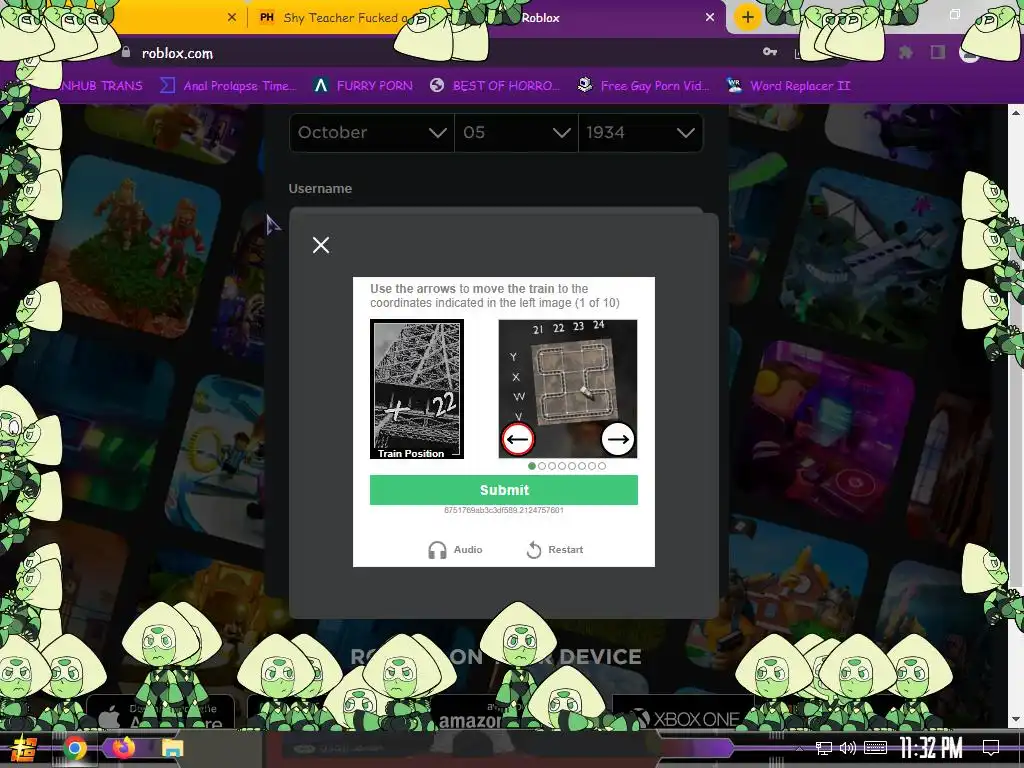Click the 11:32 PM taskbar clock
Image resolution: width=1024 pixels, height=768 pixels.
(x=931, y=748)
